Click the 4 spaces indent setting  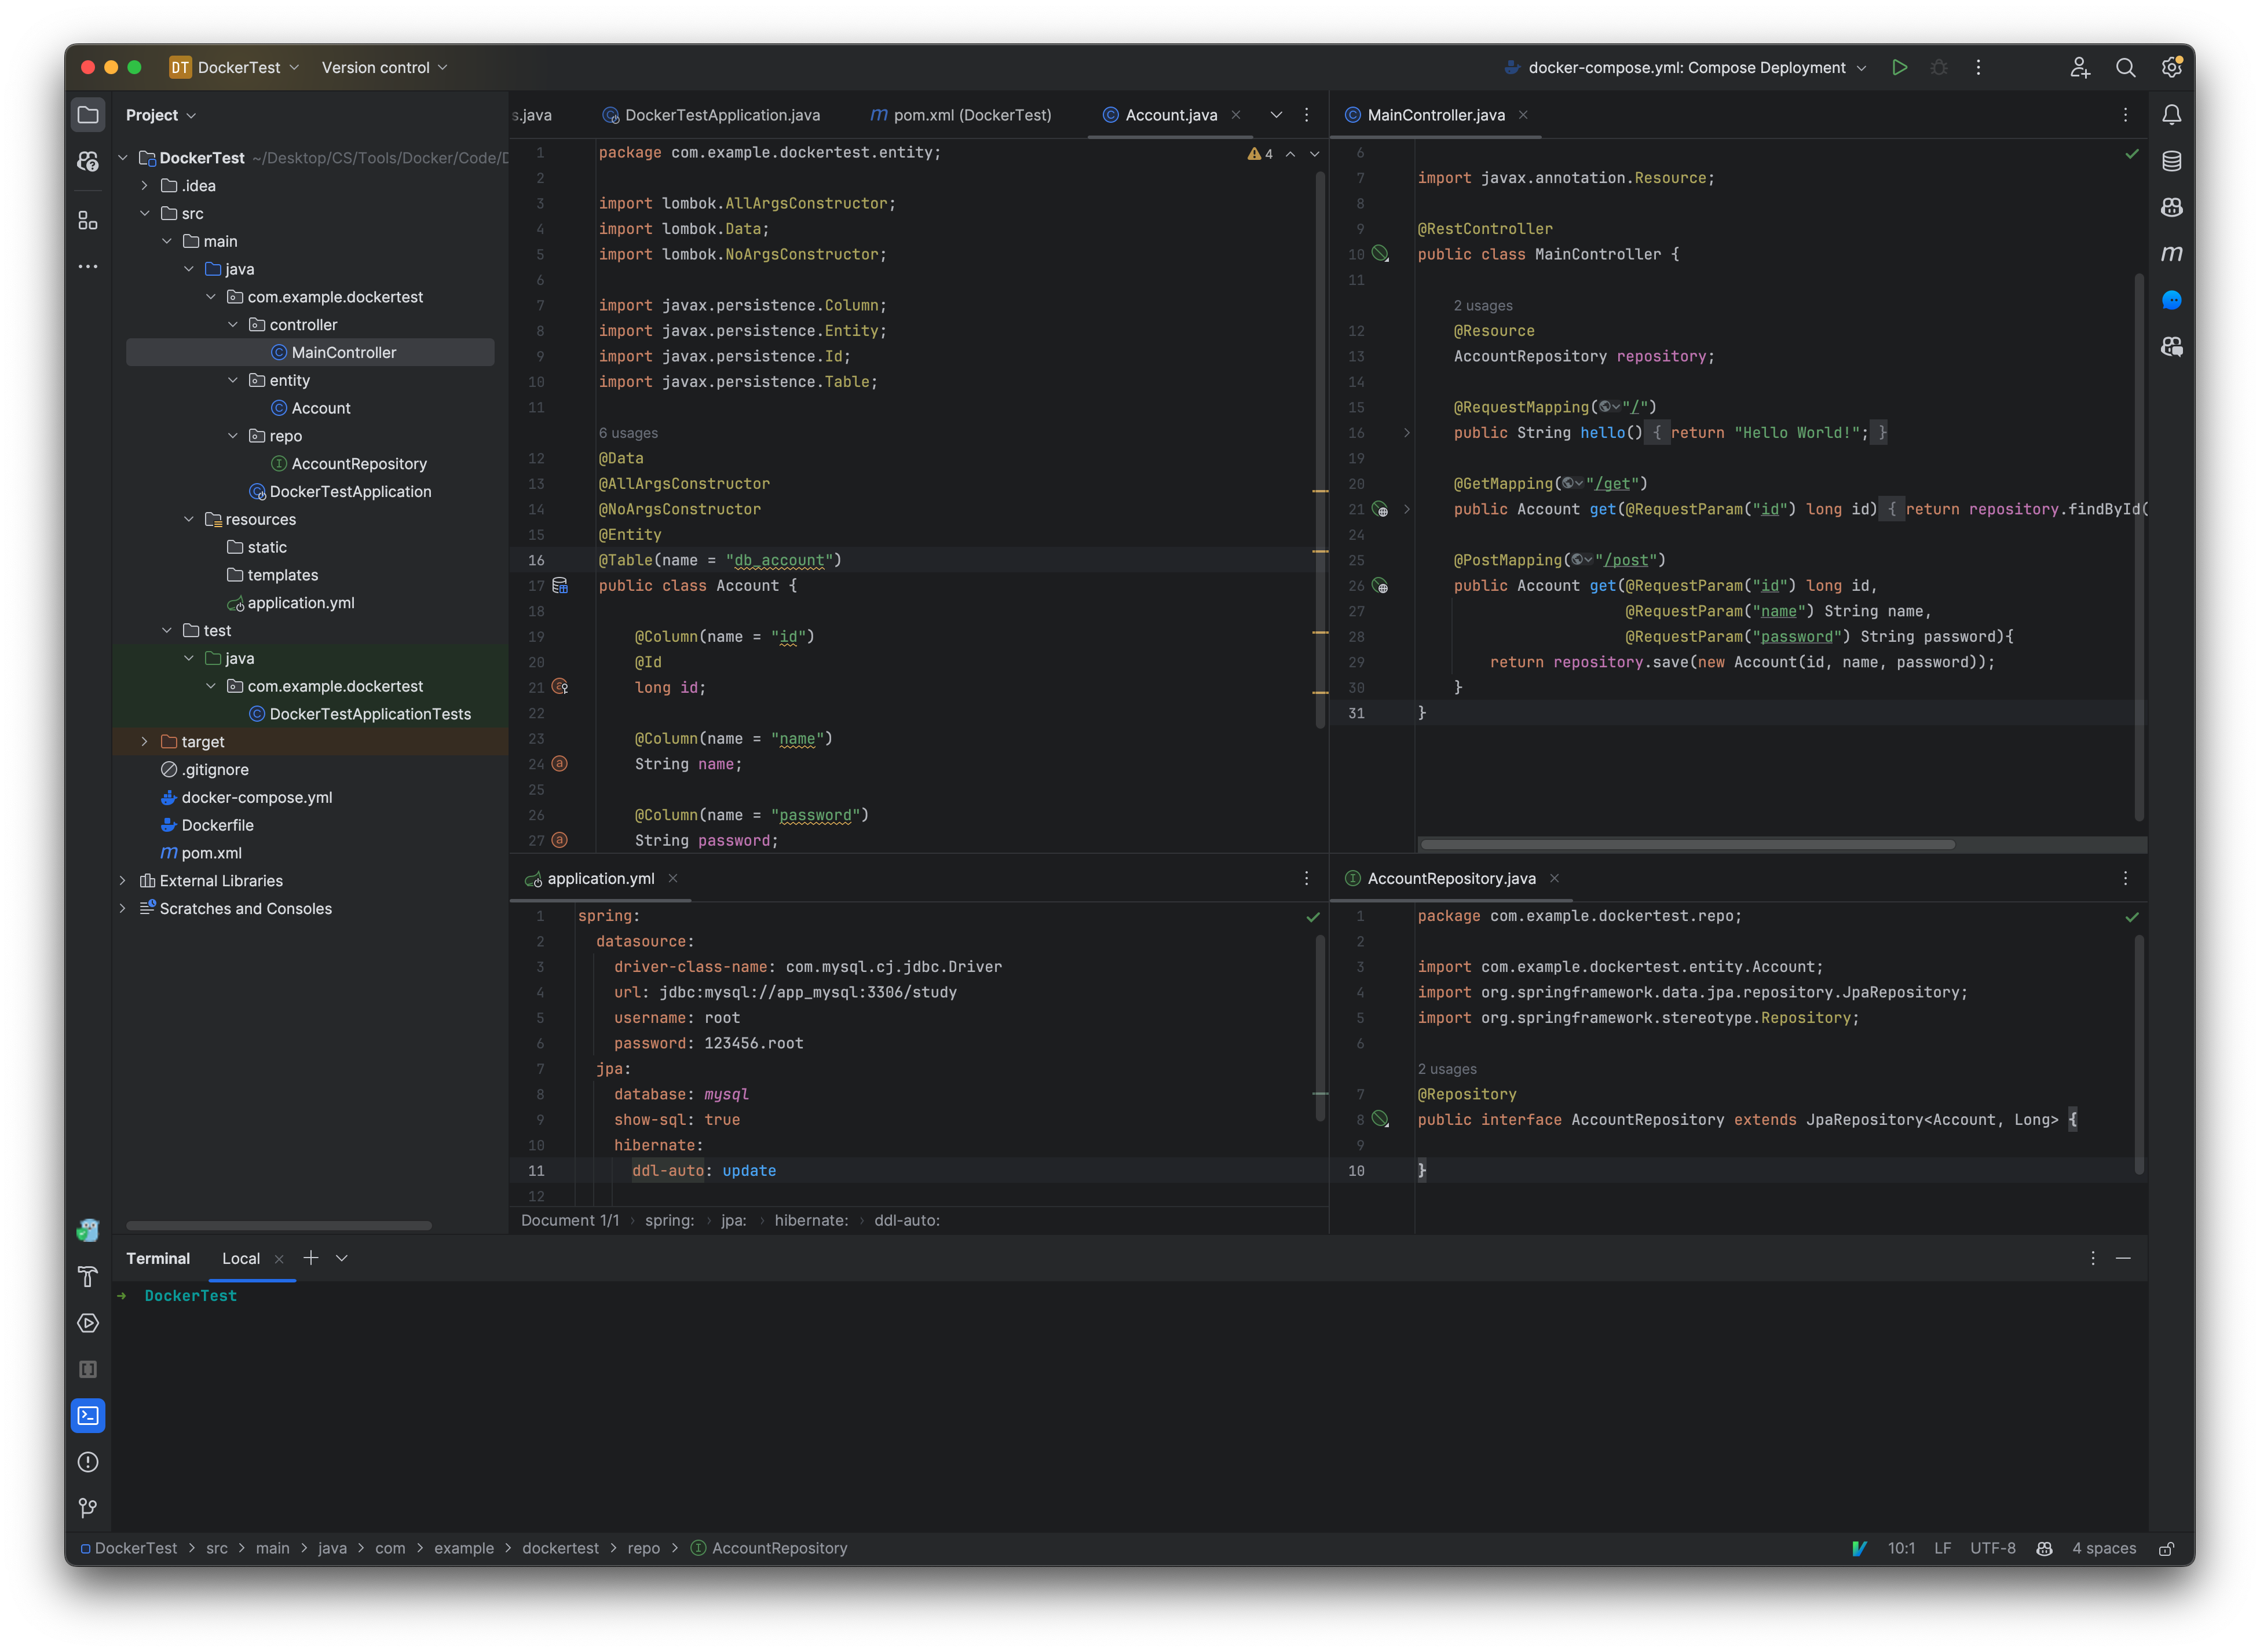point(2104,1548)
